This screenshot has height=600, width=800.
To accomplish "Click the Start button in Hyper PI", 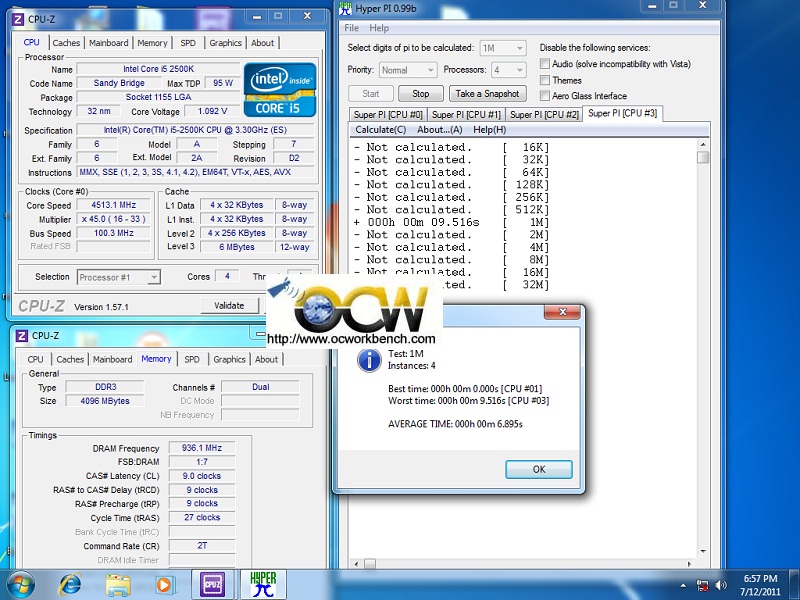I will click(x=371, y=94).
